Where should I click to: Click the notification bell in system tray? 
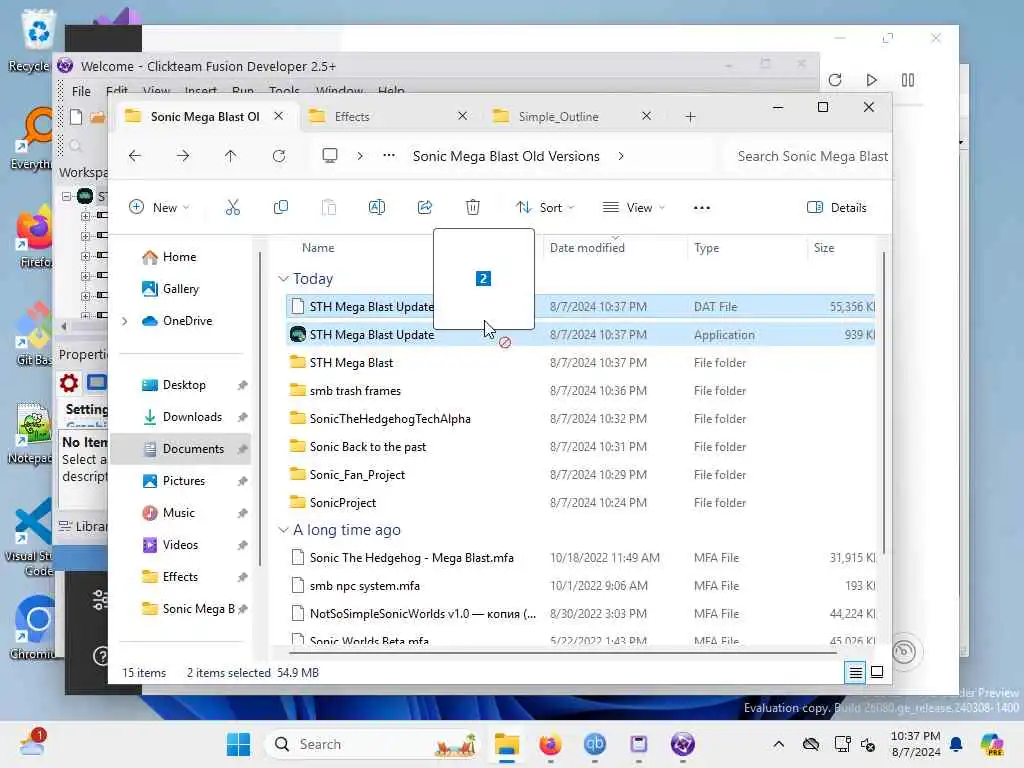click(x=956, y=744)
